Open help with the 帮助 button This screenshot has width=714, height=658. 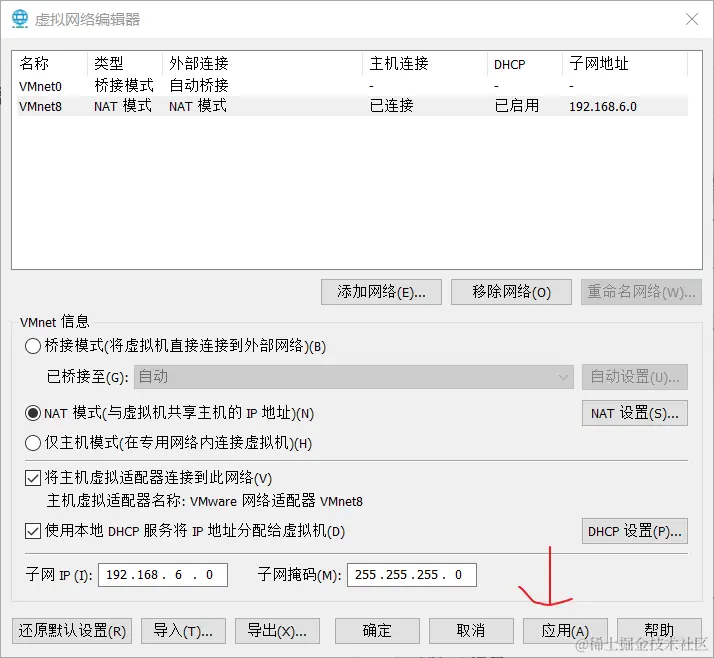659,631
